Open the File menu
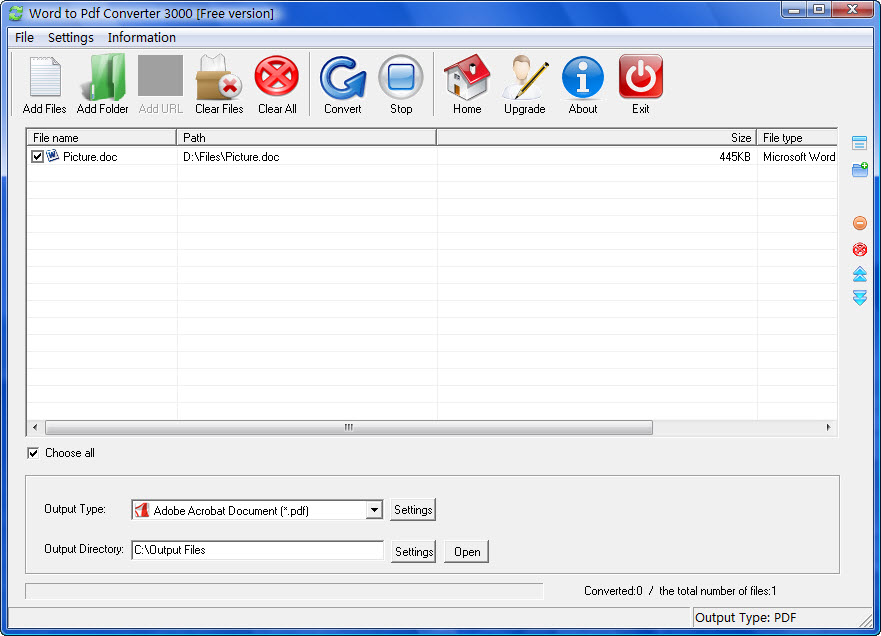Image resolution: width=881 pixels, height=636 pixels. 24,38
